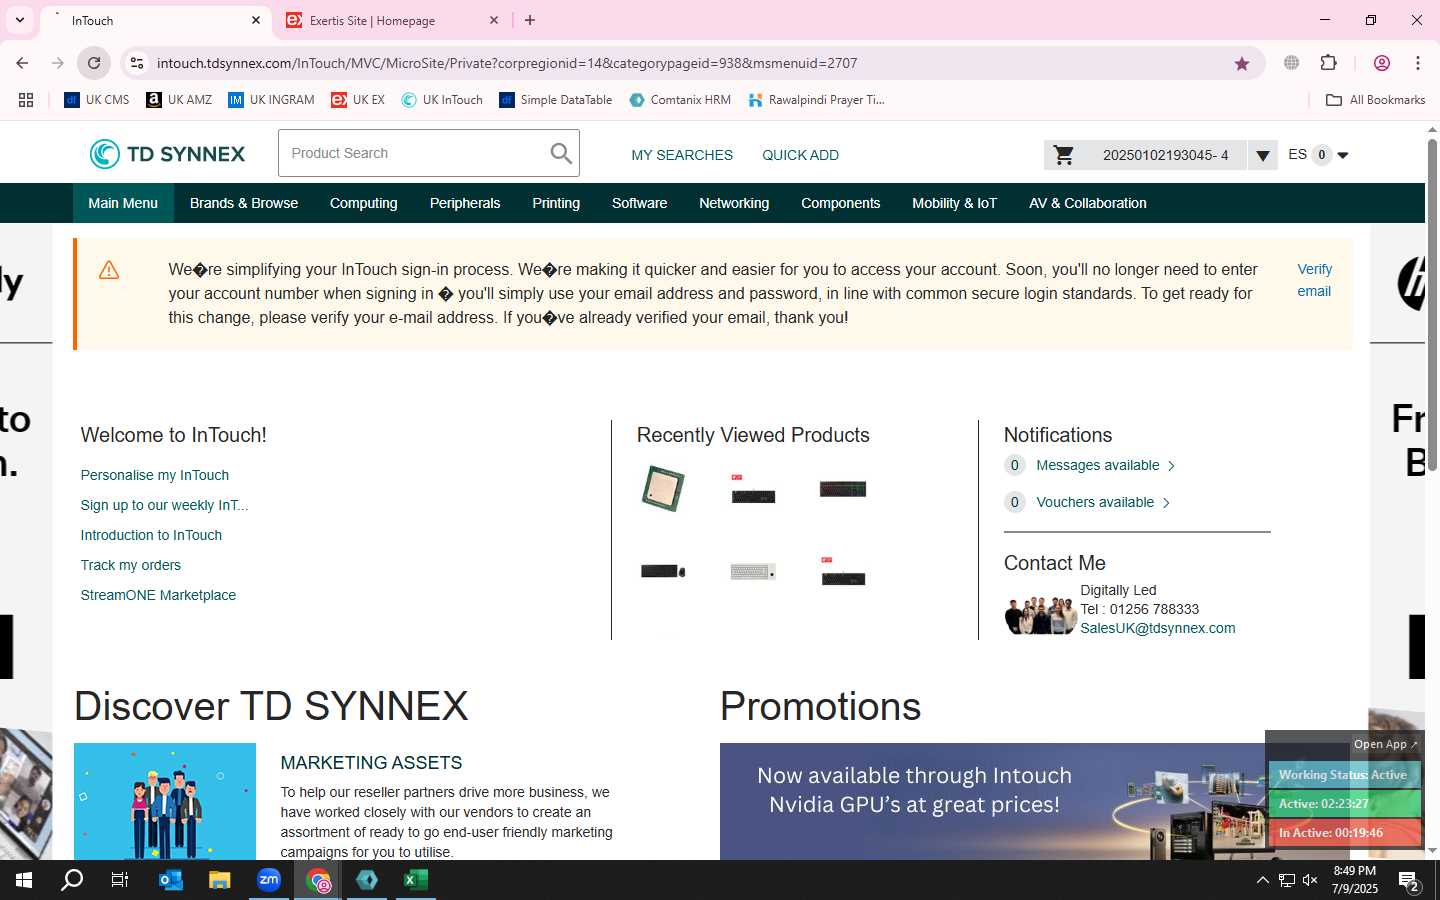Open the Peripherals menu
Image resolution: width=1440 pixels, height=900 pixels.
pyautogui.click(x=465, y=203)
